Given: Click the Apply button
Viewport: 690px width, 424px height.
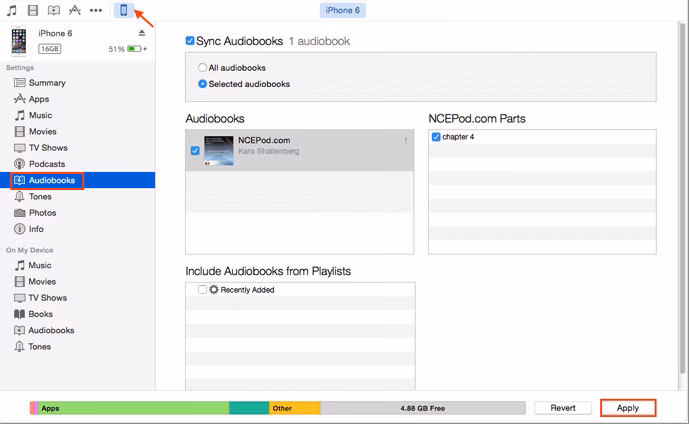Looking at the screenshot, I should 628,408.
